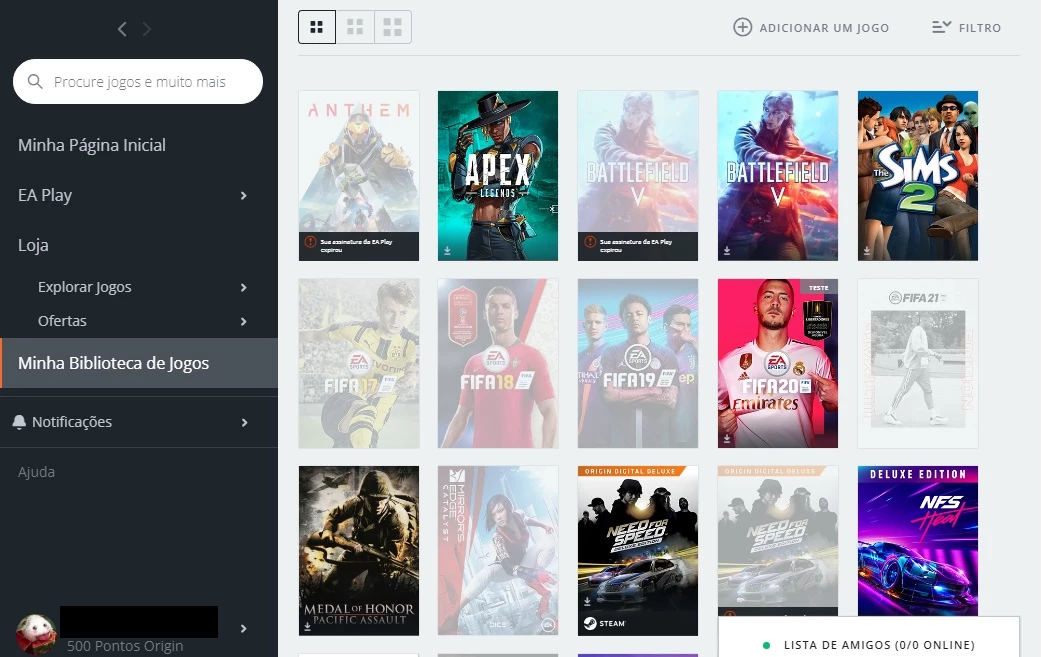Open the FIFA 18 game tile

tap(498, 364)
